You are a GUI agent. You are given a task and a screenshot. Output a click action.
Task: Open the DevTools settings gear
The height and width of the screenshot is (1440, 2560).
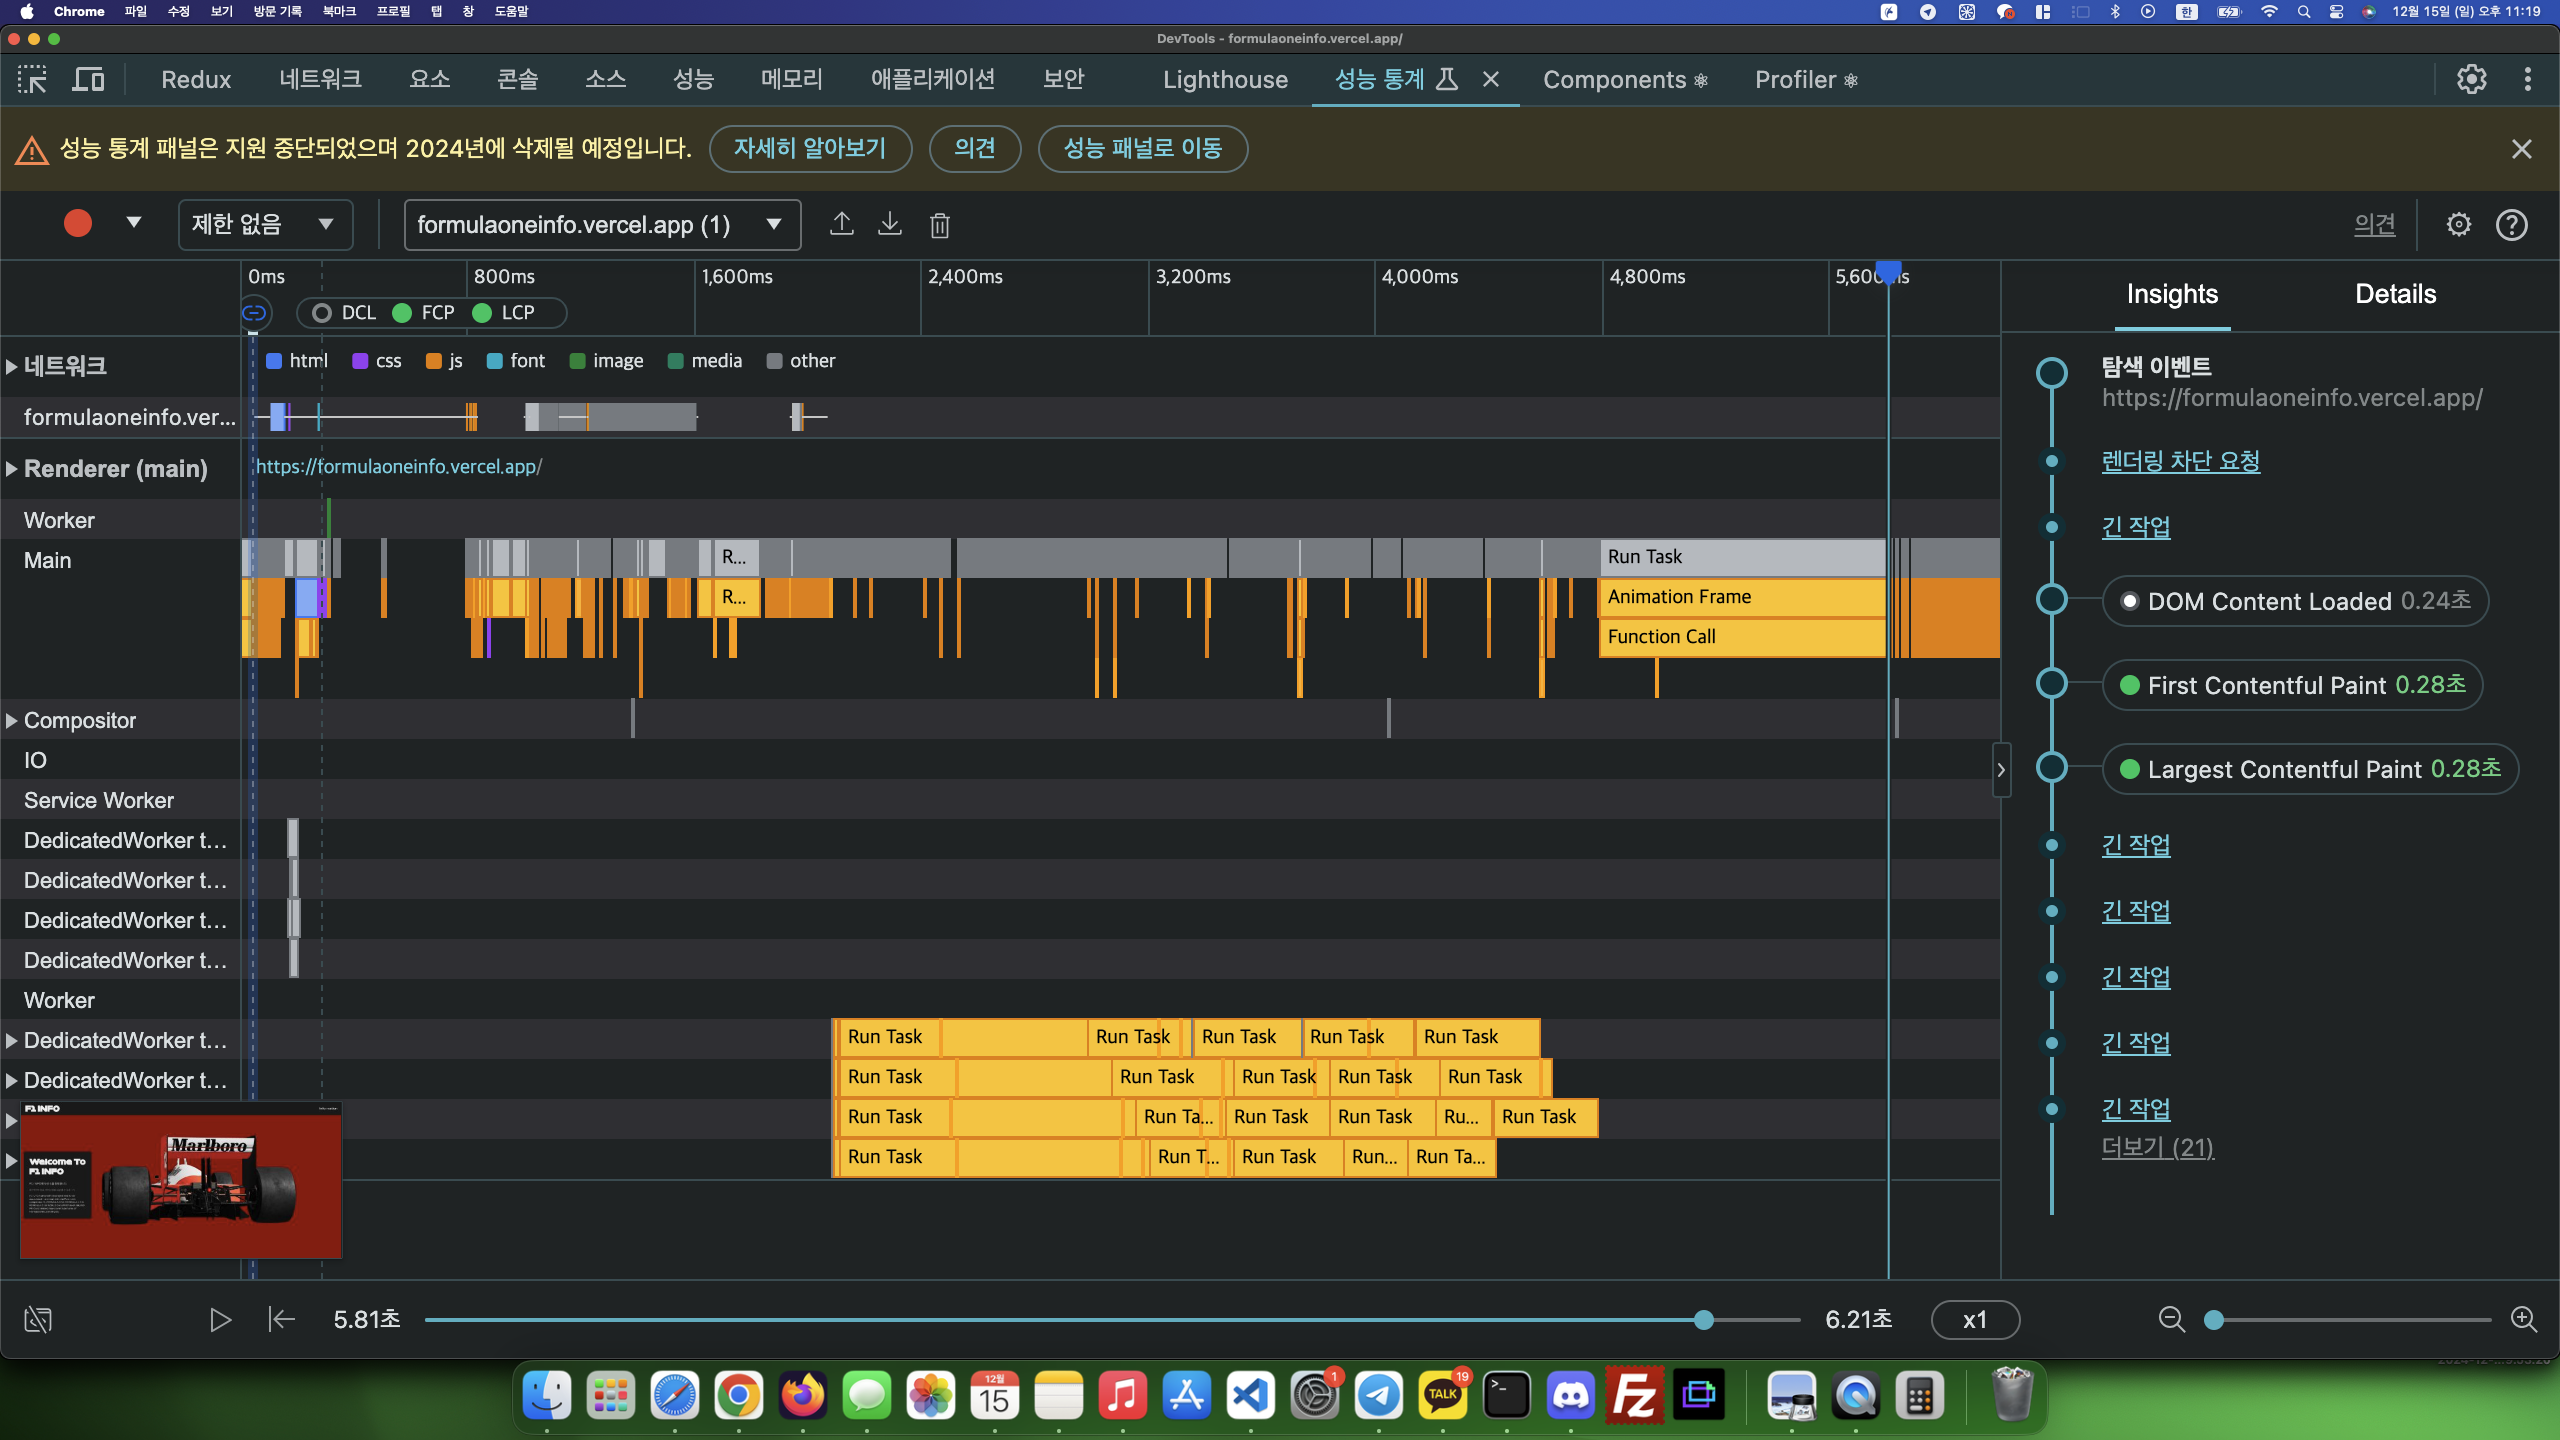2471,80
